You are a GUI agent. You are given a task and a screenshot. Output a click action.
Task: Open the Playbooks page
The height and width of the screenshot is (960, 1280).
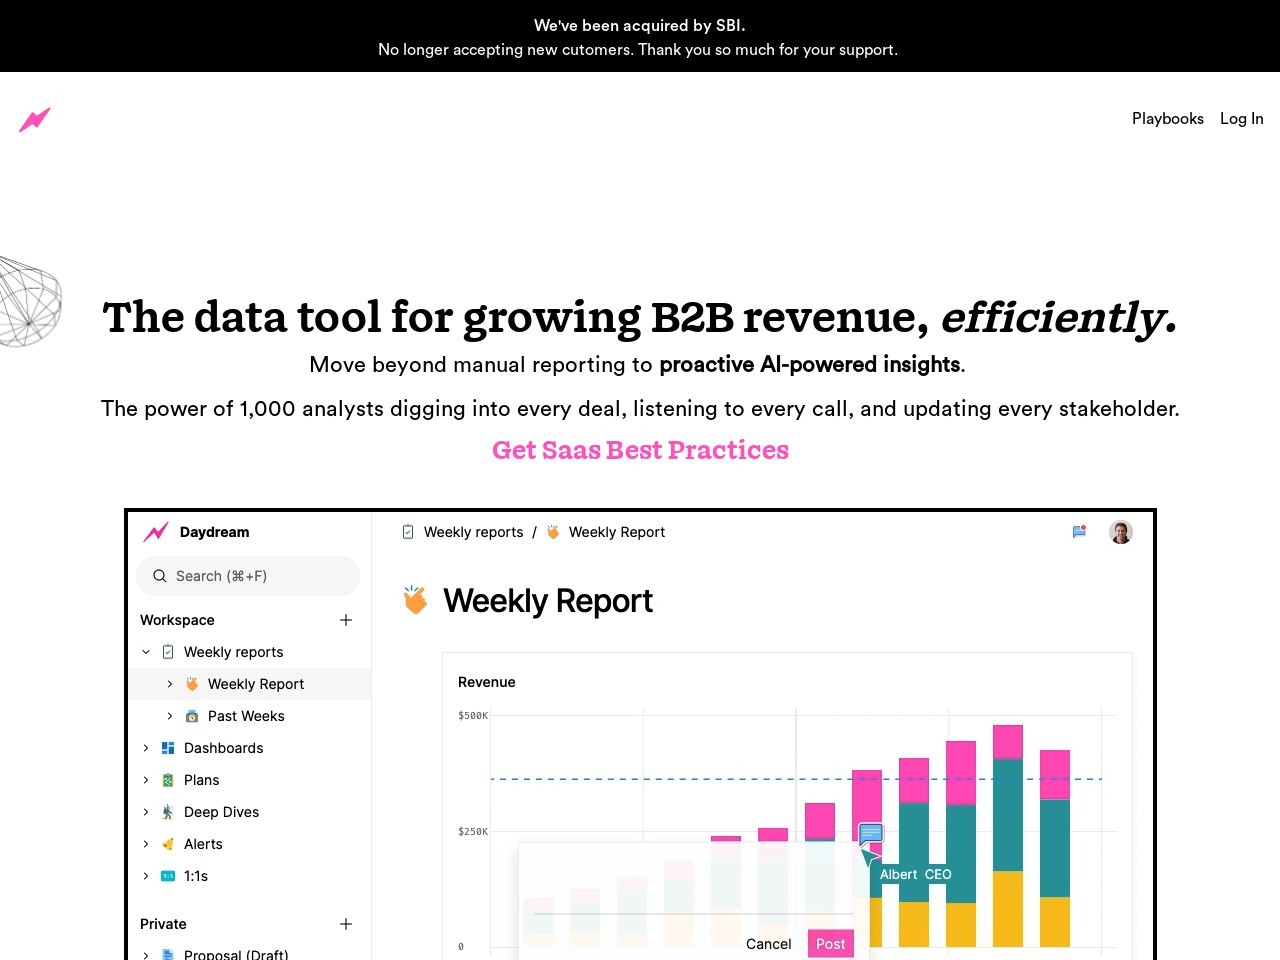point(1168,119)
